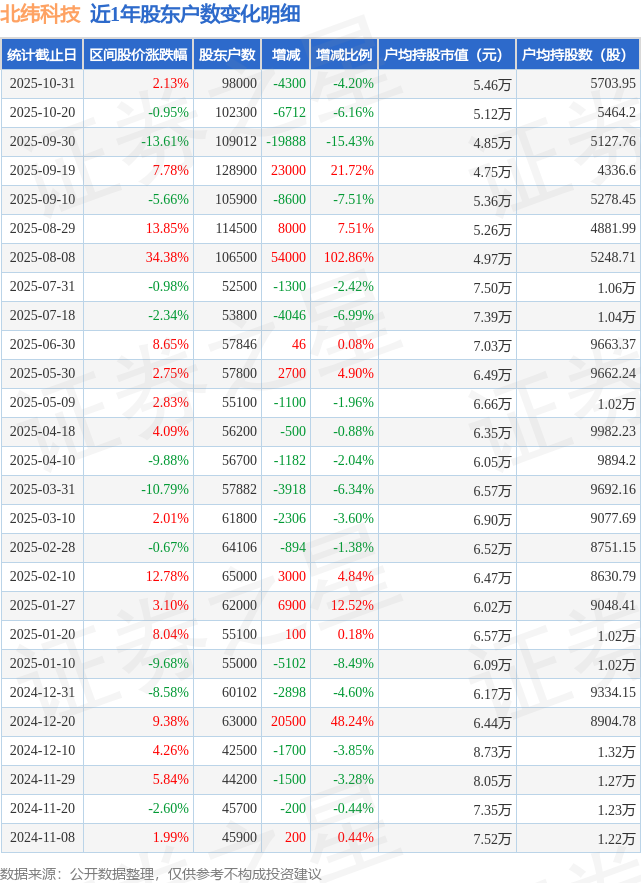Click the 增减比例 column header
Image resolution: width=641 pixels, height=883 pixels.
click(344, 55)
